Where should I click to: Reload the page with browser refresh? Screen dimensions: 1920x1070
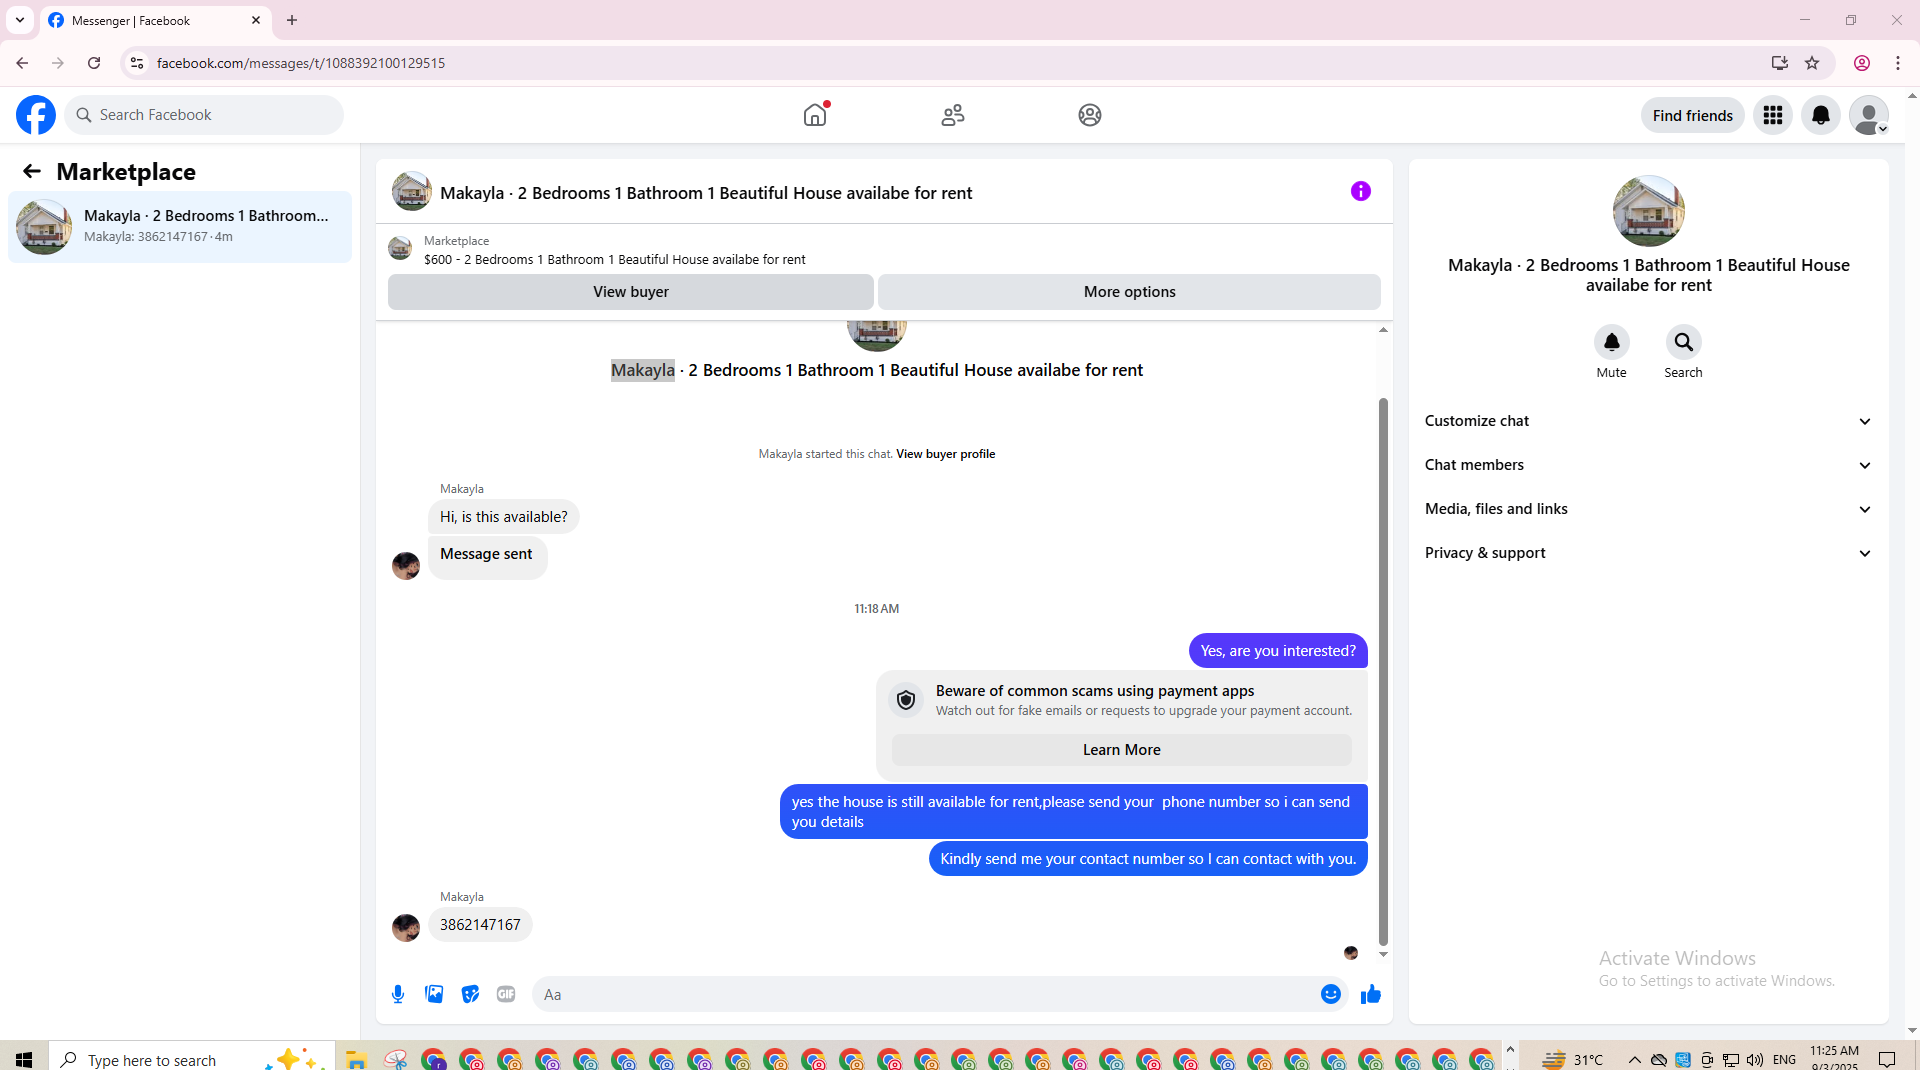click(94, 63)
